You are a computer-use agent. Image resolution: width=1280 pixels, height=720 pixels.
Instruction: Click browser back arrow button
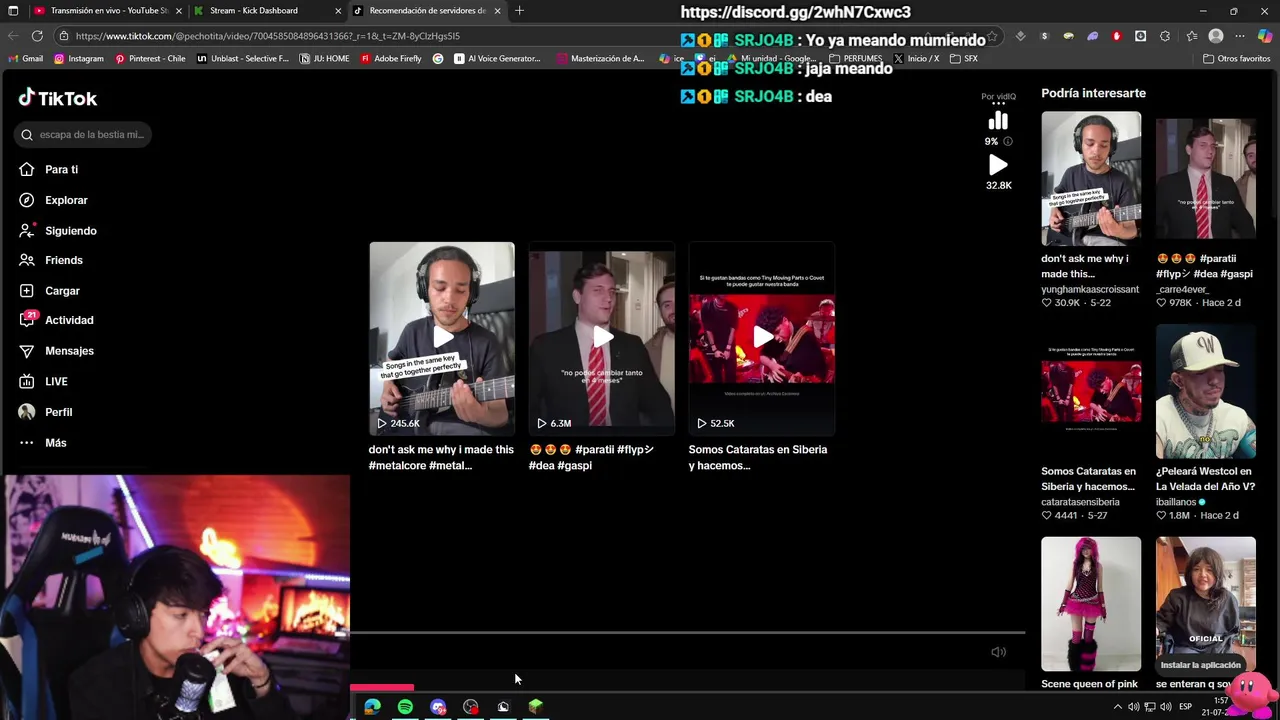click(x=12, y=36)
